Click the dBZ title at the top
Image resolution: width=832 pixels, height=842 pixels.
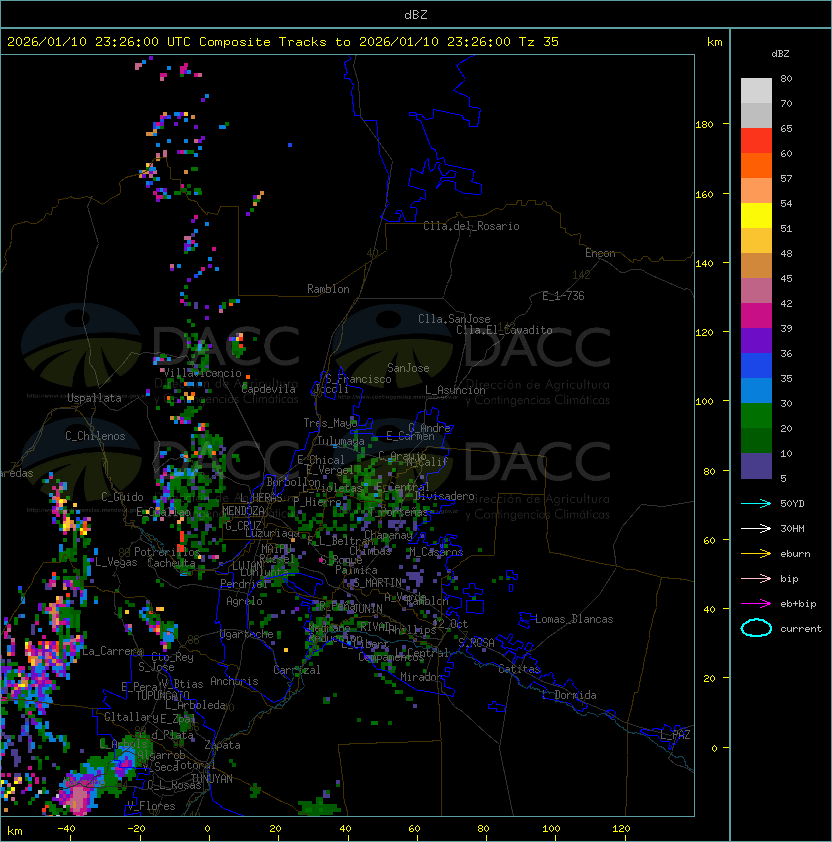click(x=416, y=14)
